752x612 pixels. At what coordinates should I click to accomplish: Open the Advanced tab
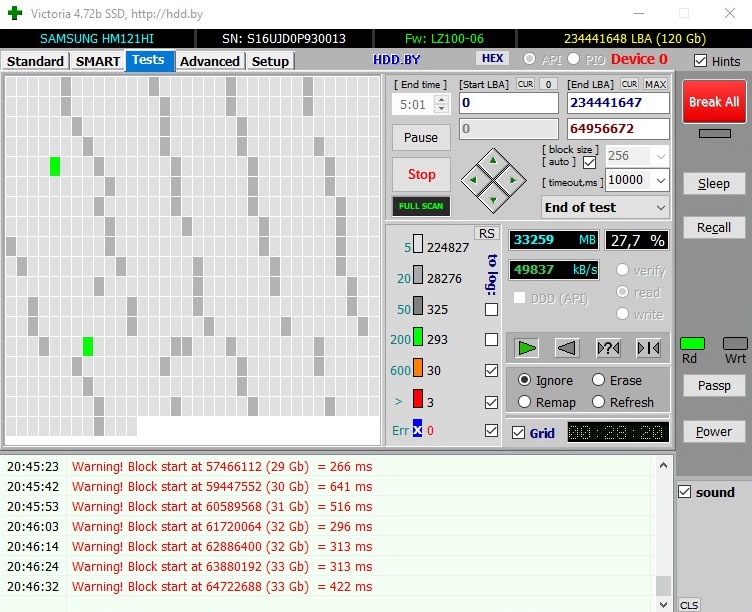[210, 61]
